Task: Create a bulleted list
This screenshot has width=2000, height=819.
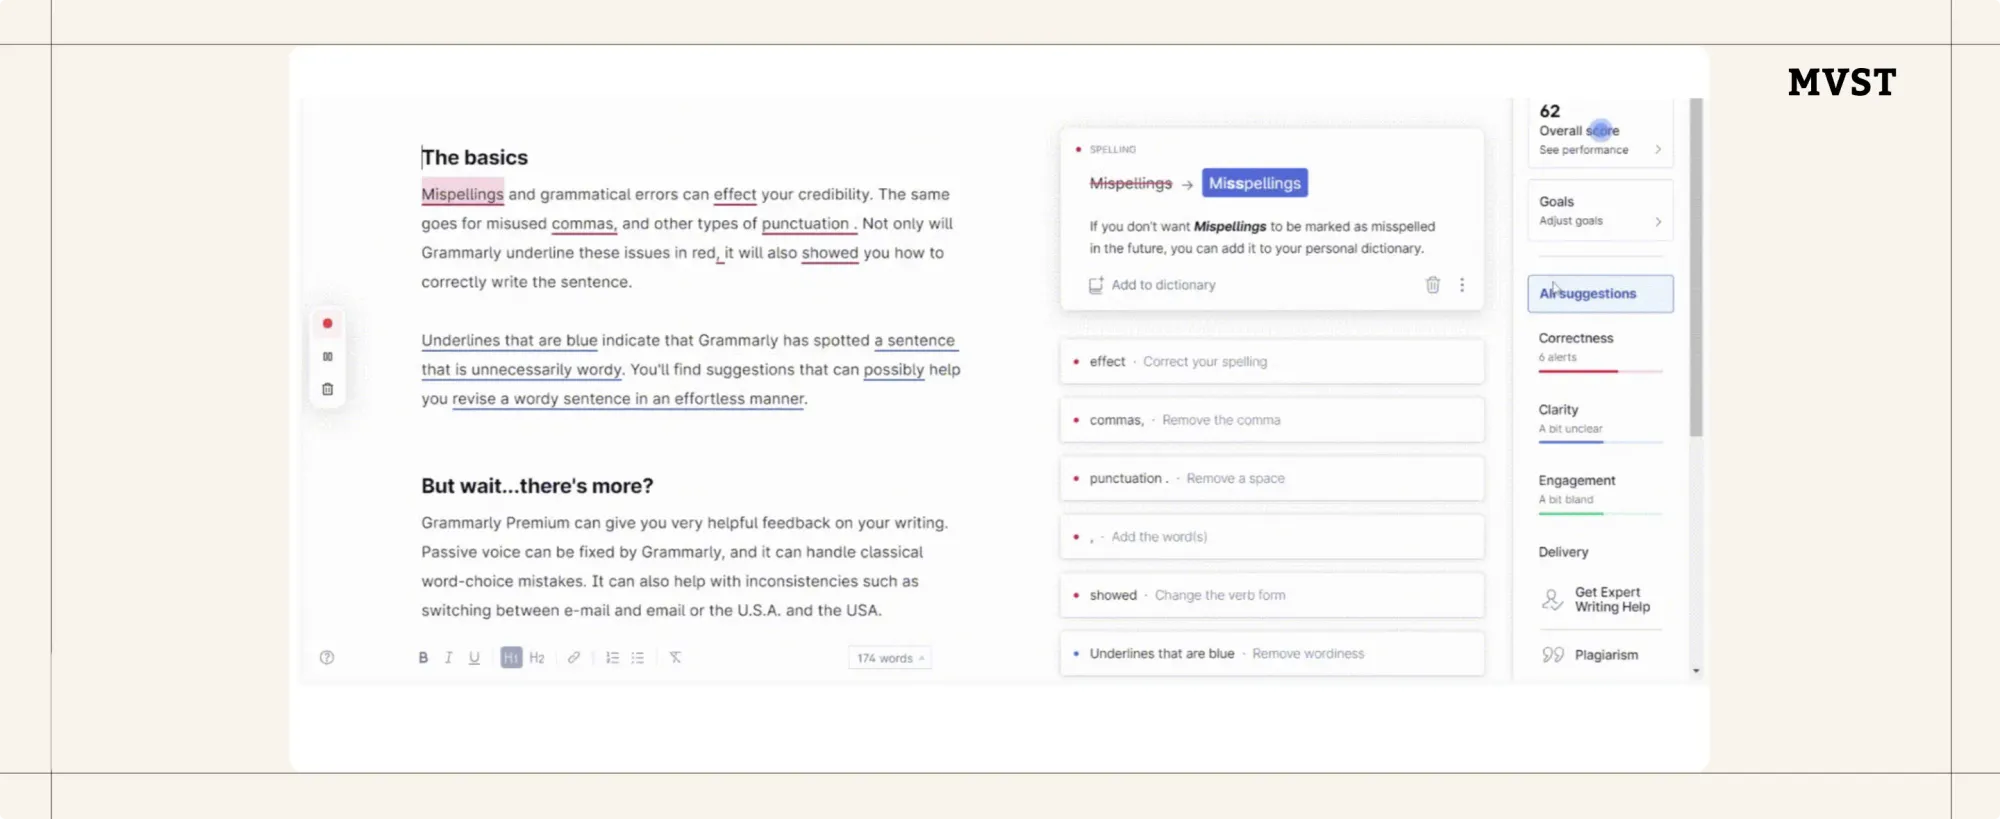Action: [638, 658]
